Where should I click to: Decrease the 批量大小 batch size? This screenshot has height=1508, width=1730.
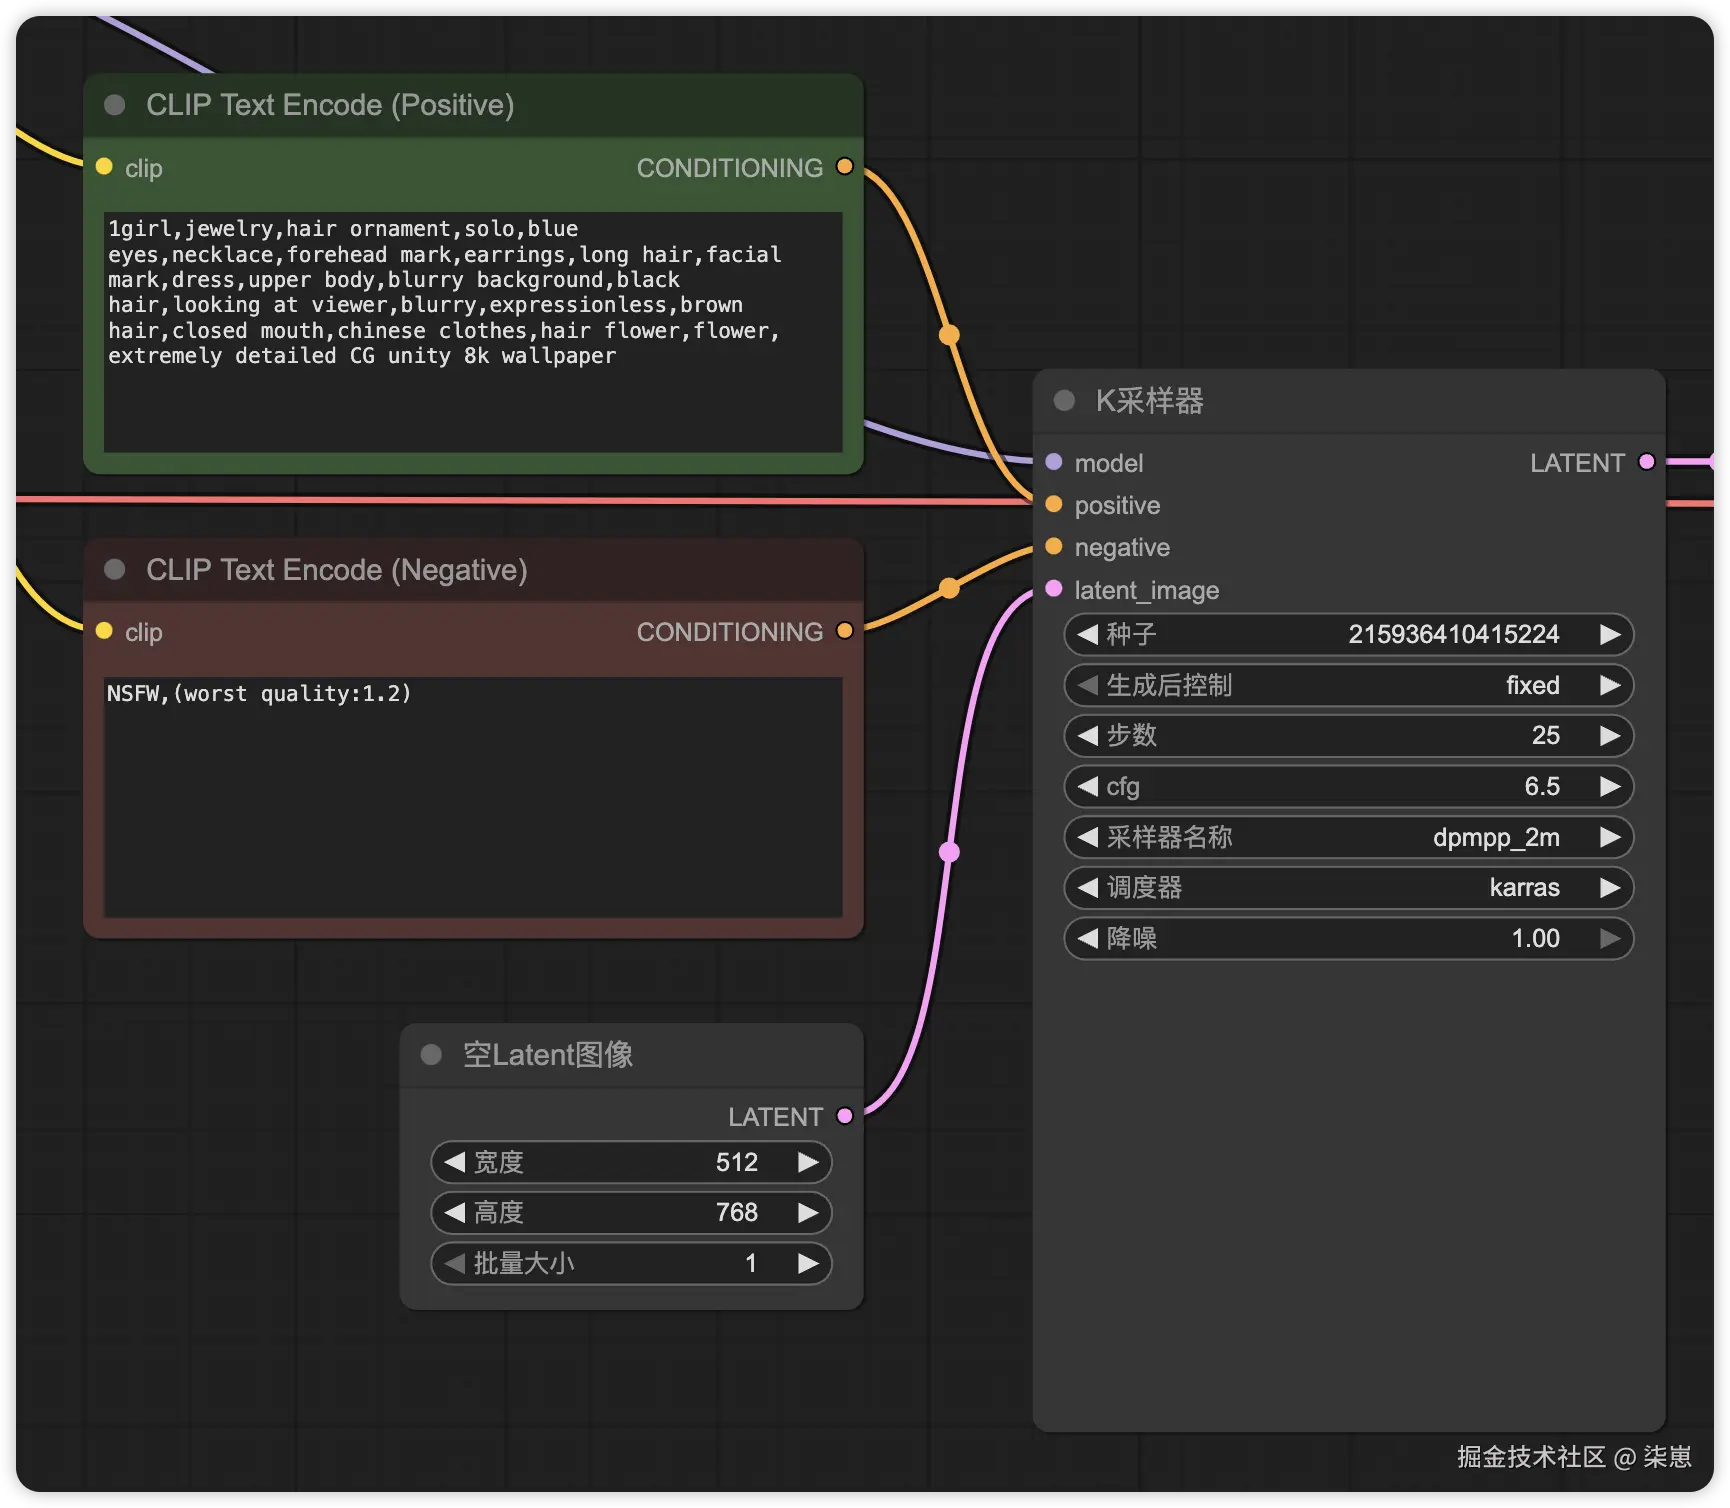[x=454, y=1264]
